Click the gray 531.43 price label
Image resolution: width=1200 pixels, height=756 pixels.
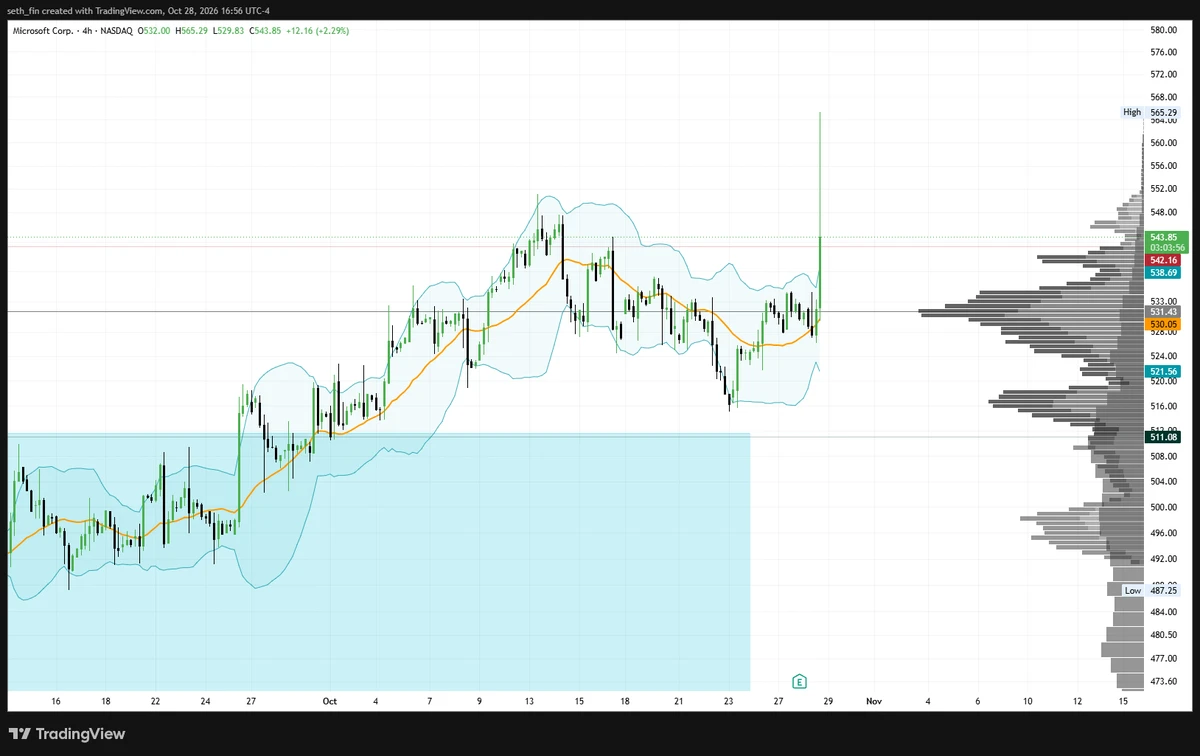click(1163, 312)
